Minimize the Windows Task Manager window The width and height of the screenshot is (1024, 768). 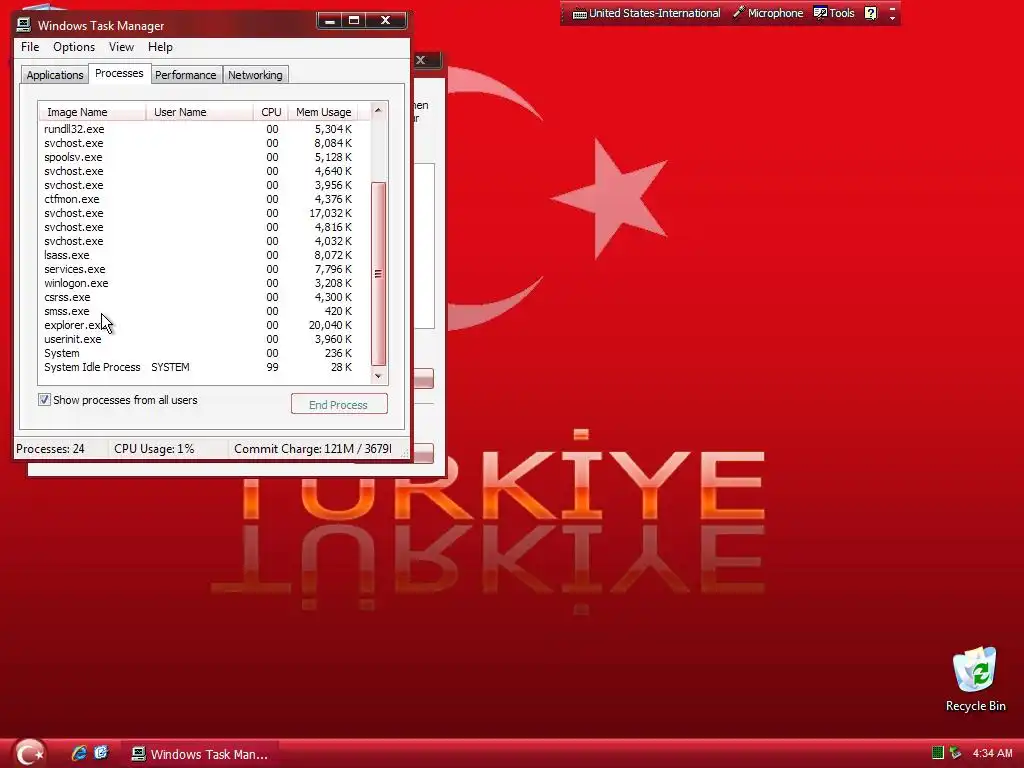330,21
